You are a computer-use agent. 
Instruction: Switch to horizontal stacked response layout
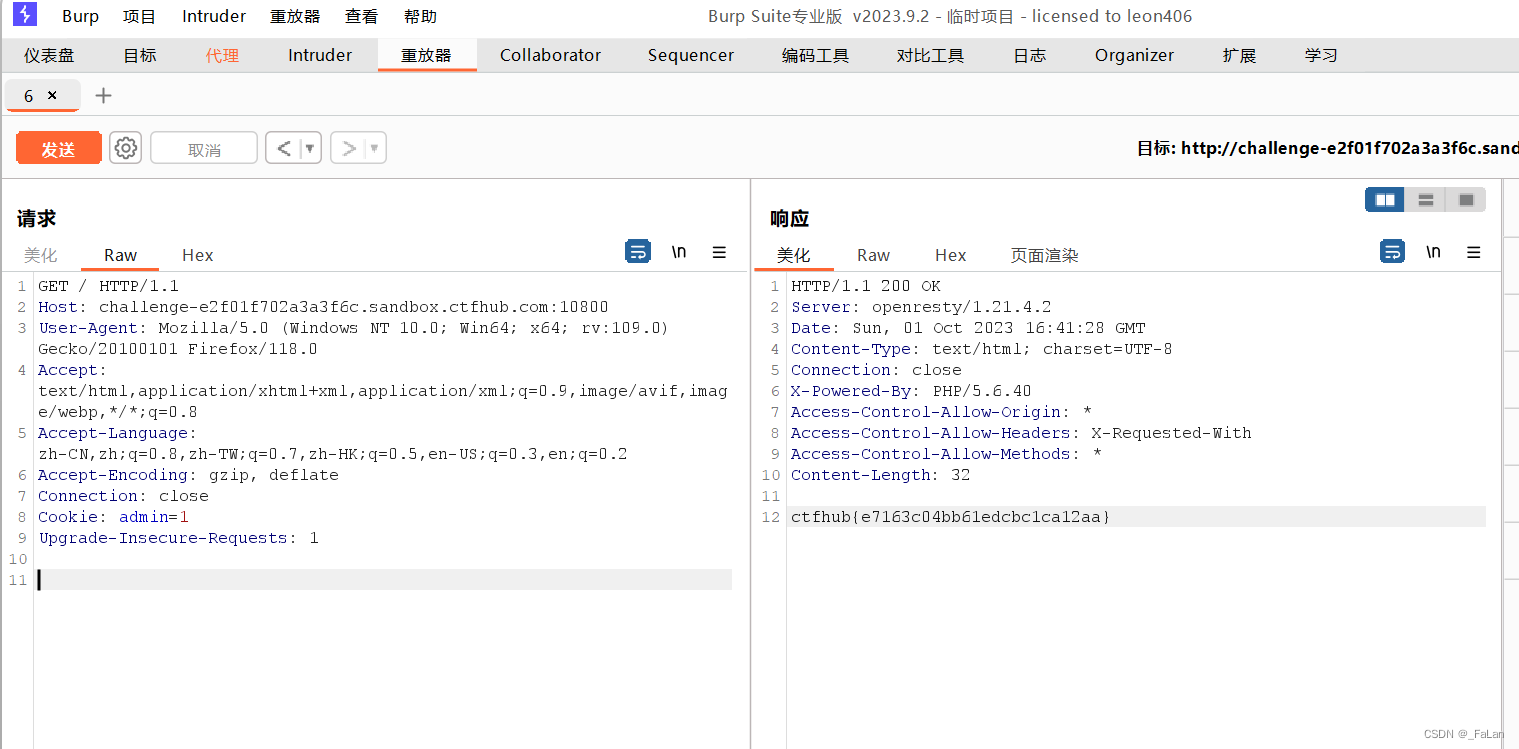coord(1425,199)
